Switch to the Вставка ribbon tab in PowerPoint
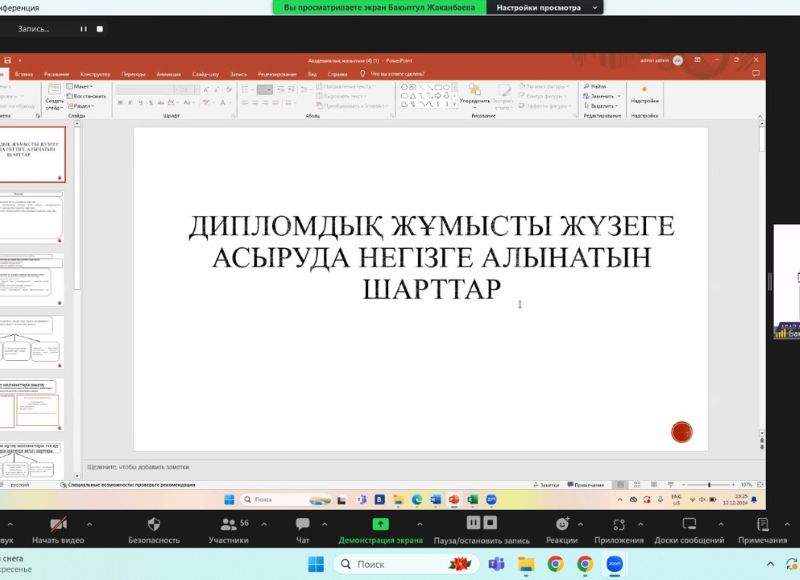 [24, 74]
